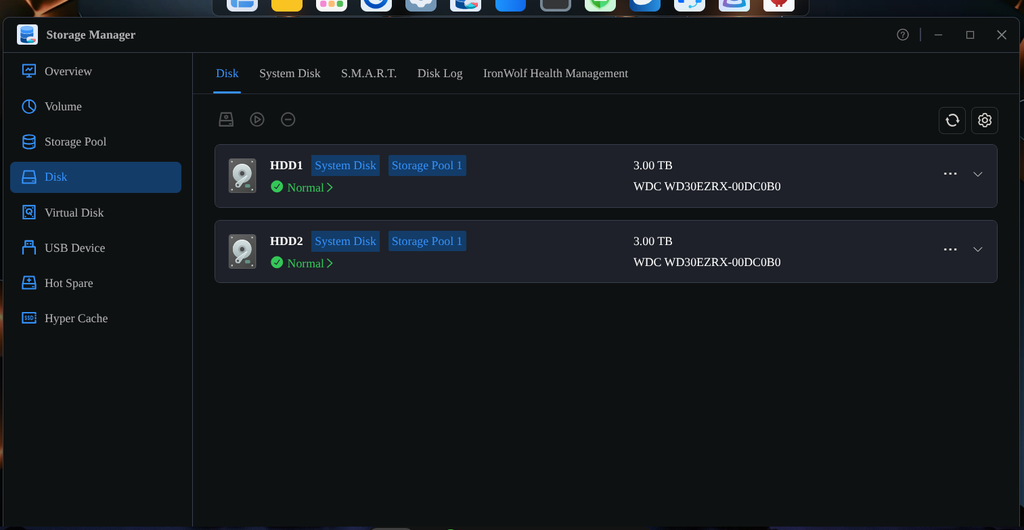
Task: Click HDD1's WDC WD30EZRX-00DC0B0 model text
Action: pyautogui.click(x=707, y=187)
